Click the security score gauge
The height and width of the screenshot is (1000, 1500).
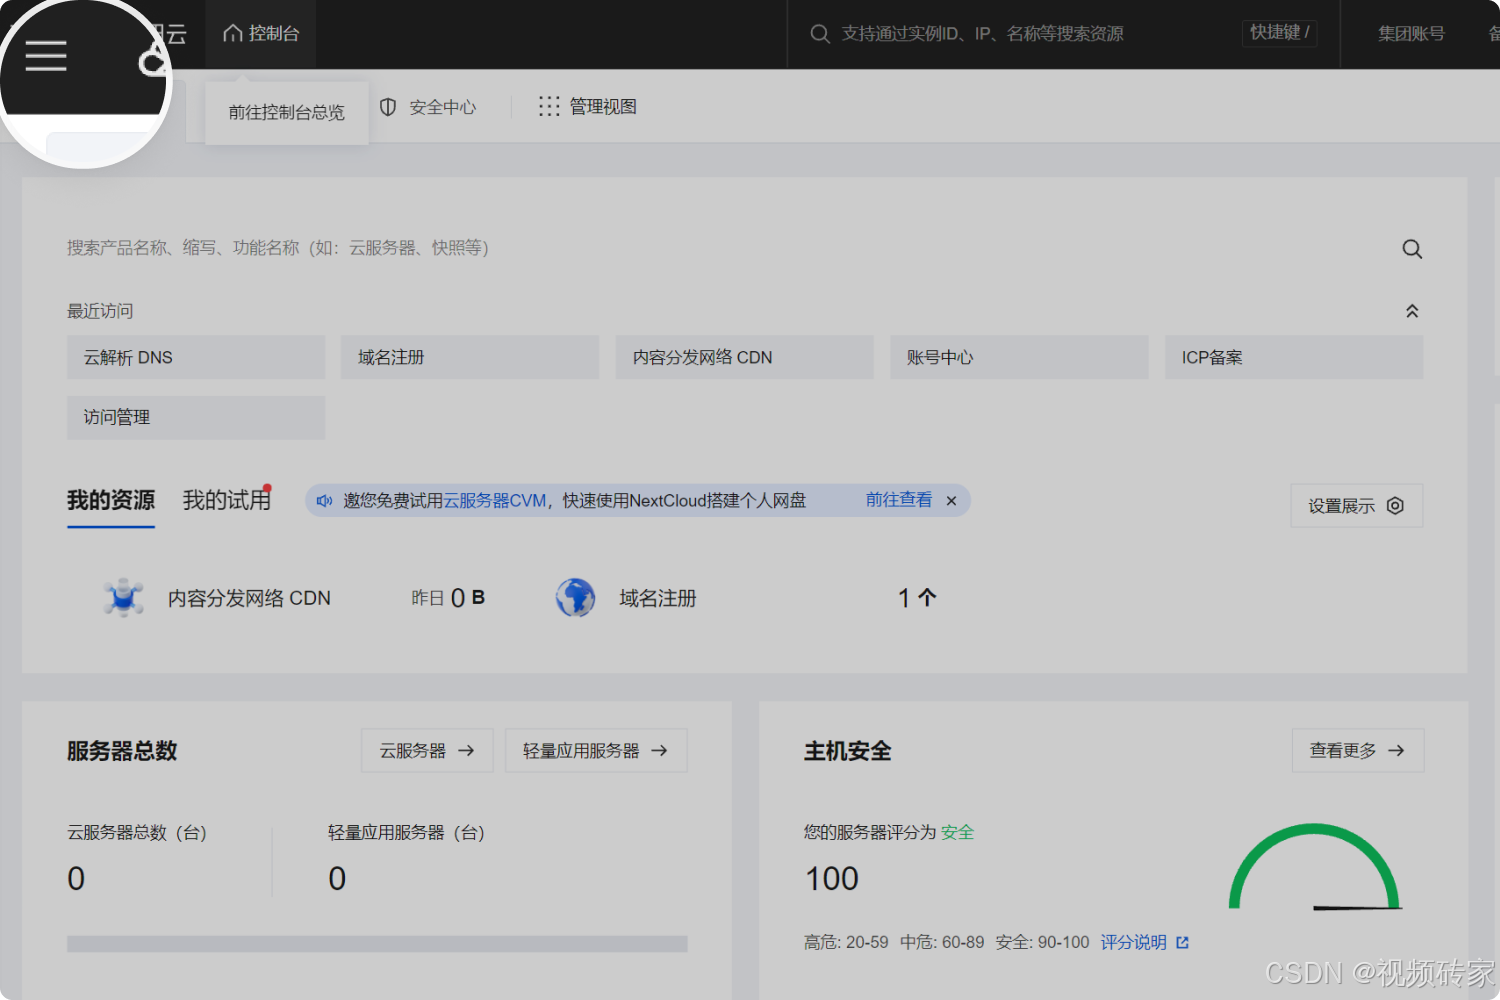[1314, 867]
